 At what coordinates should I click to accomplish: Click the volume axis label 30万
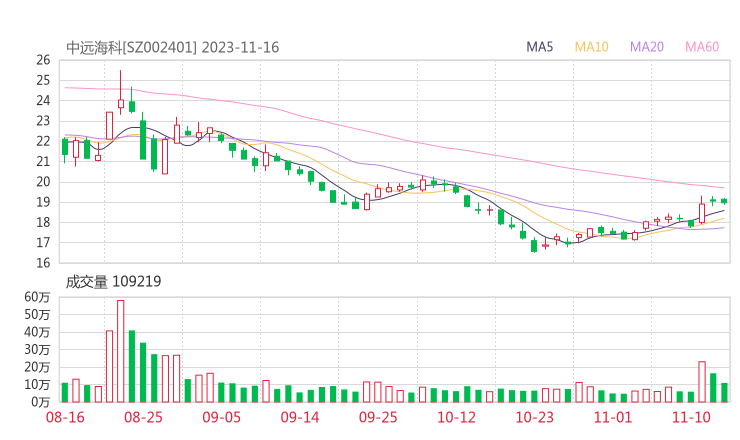[x=37, y=349]
